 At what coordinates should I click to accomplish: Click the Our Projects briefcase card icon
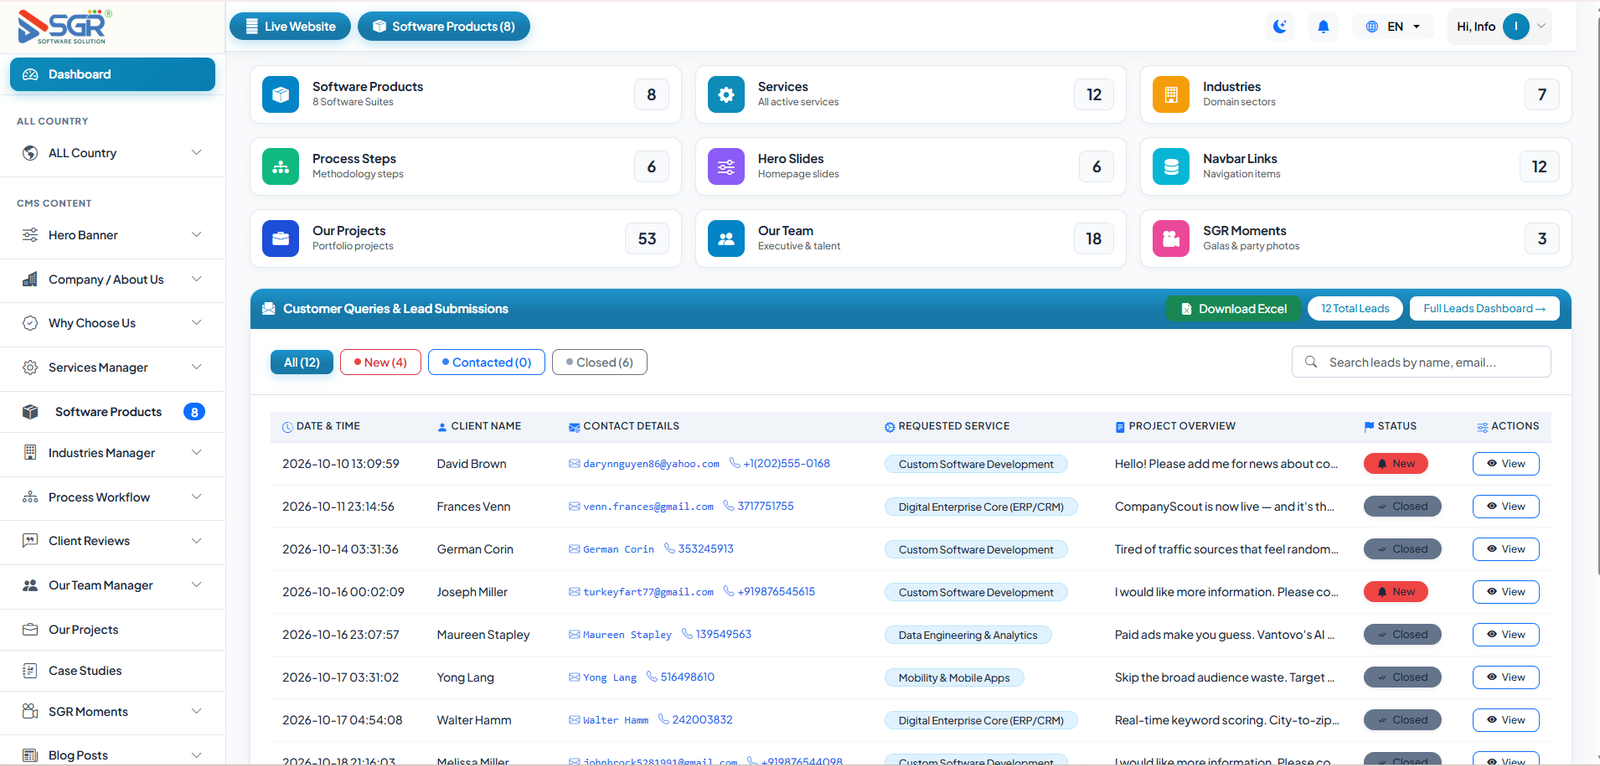pos(281,239)
